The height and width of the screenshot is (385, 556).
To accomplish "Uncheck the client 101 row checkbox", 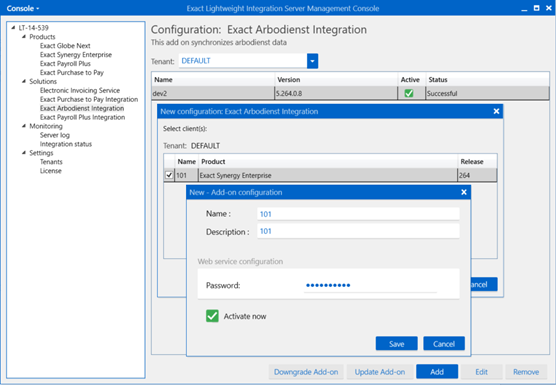I will [x=169, y=175].
